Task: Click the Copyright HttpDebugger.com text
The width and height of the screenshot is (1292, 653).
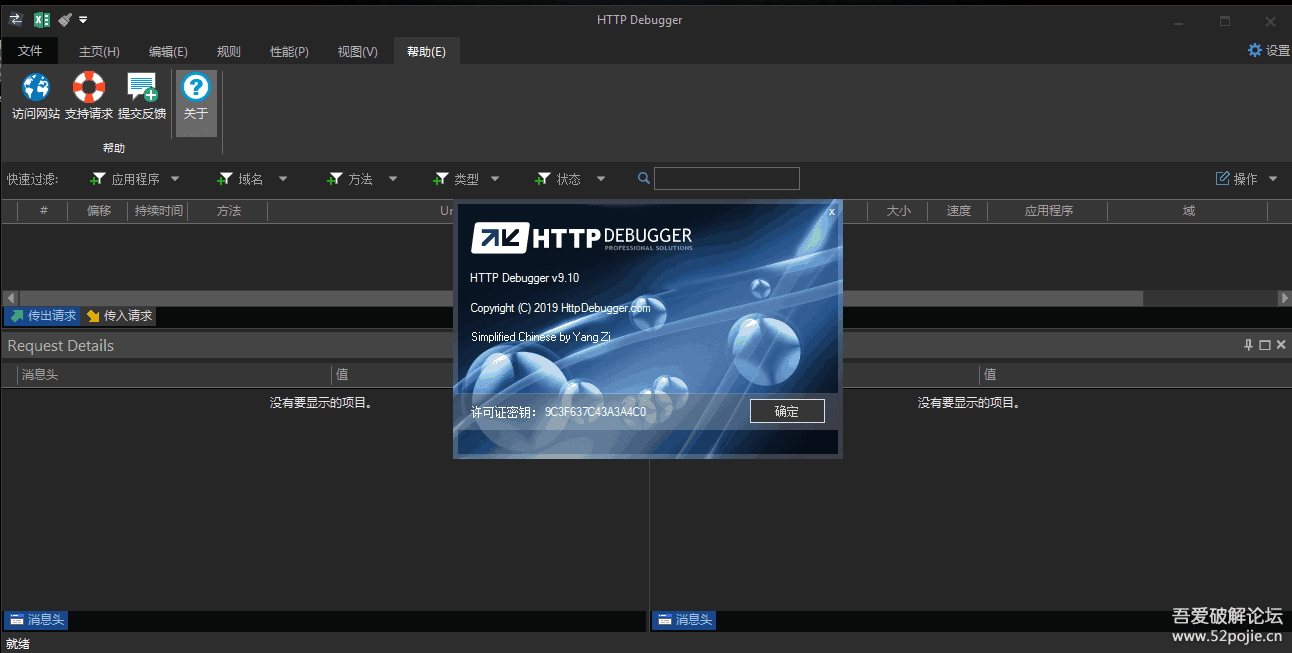Action: tap(560, 308)
